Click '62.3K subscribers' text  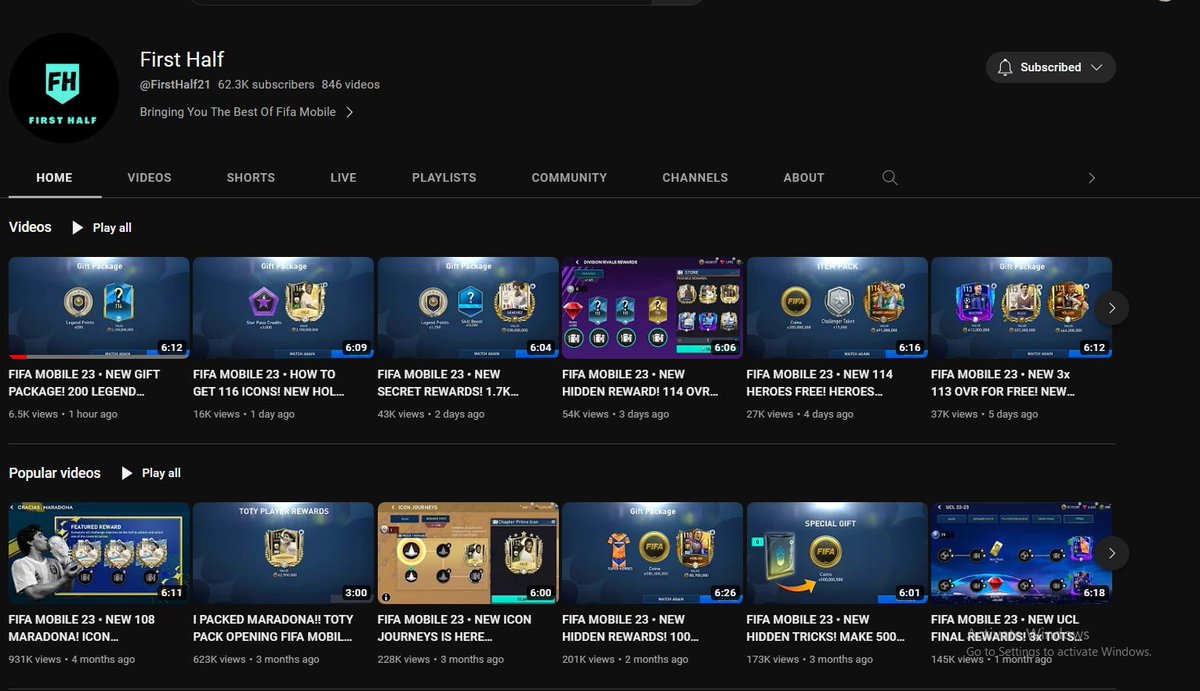266,85
